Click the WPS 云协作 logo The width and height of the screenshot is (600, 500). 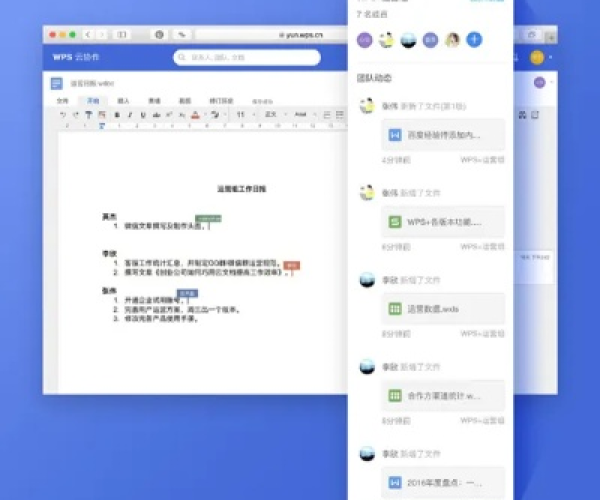[x=76, y=57]
